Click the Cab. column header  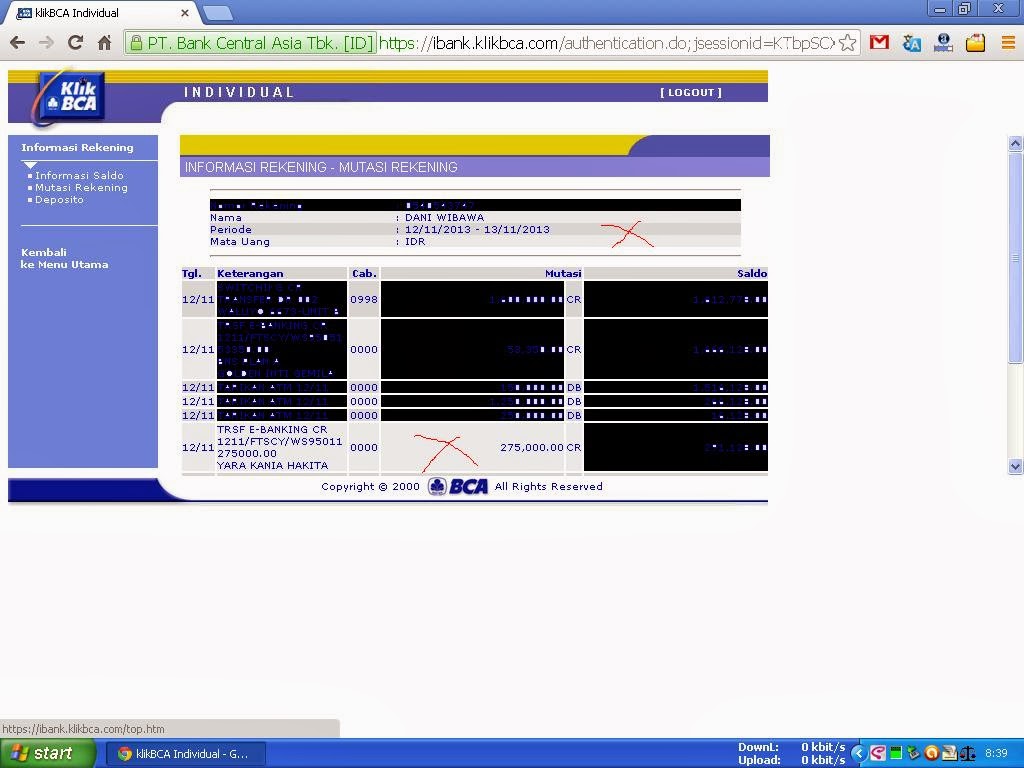[x=364, y=274]
